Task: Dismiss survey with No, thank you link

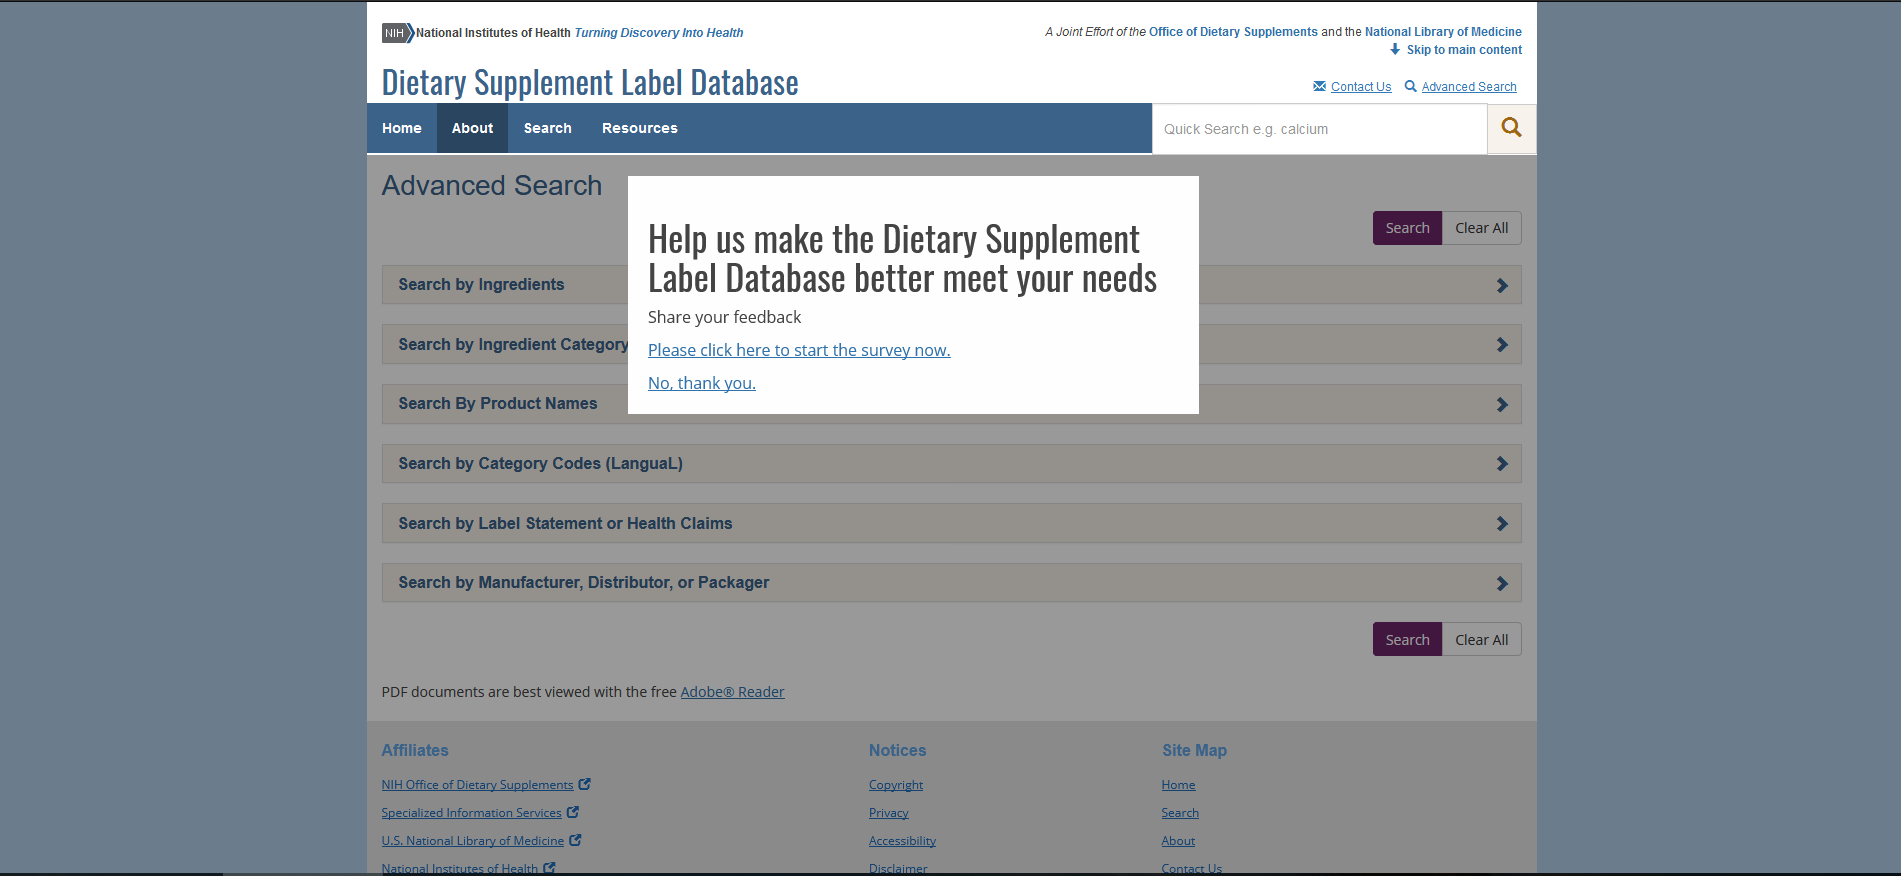Action: (701, 383)
